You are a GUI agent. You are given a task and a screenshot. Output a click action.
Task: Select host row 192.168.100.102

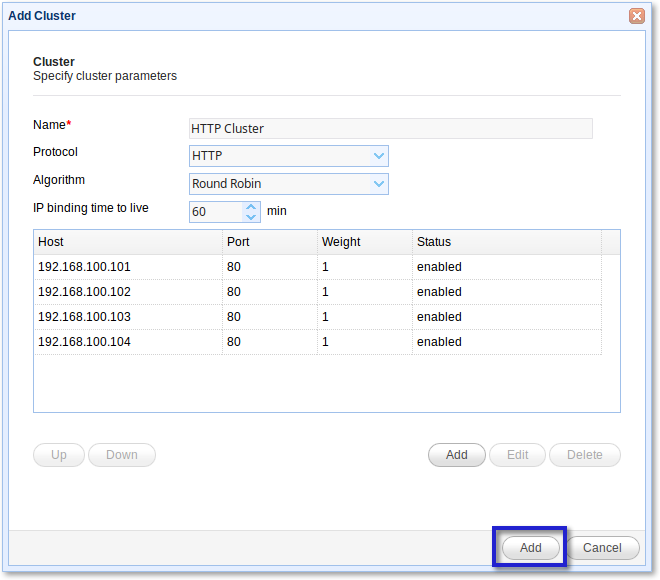318,292
